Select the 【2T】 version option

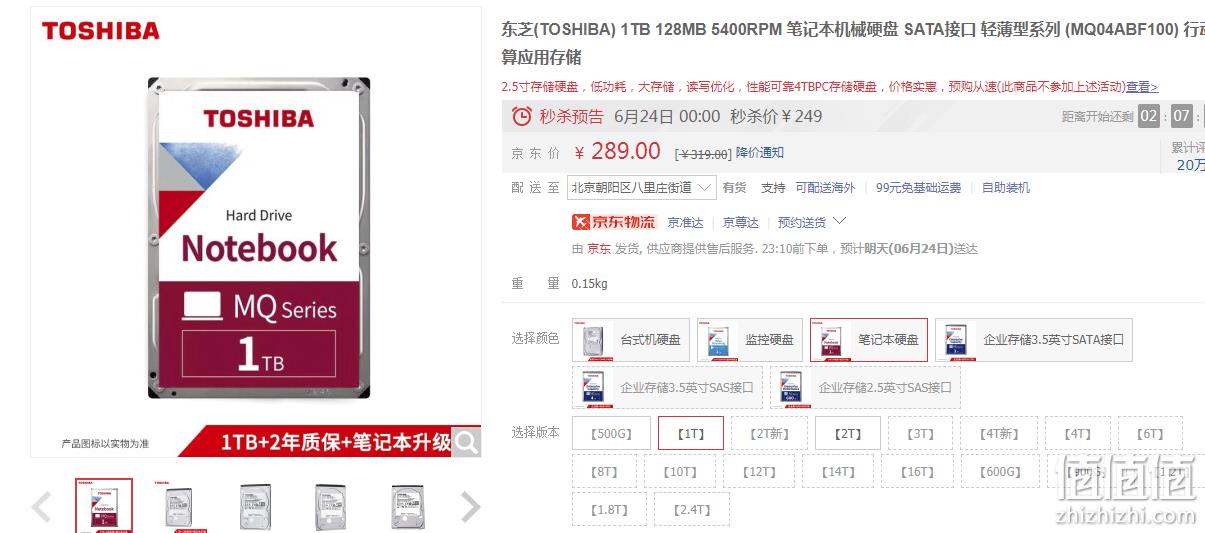(x=848, y=434)
